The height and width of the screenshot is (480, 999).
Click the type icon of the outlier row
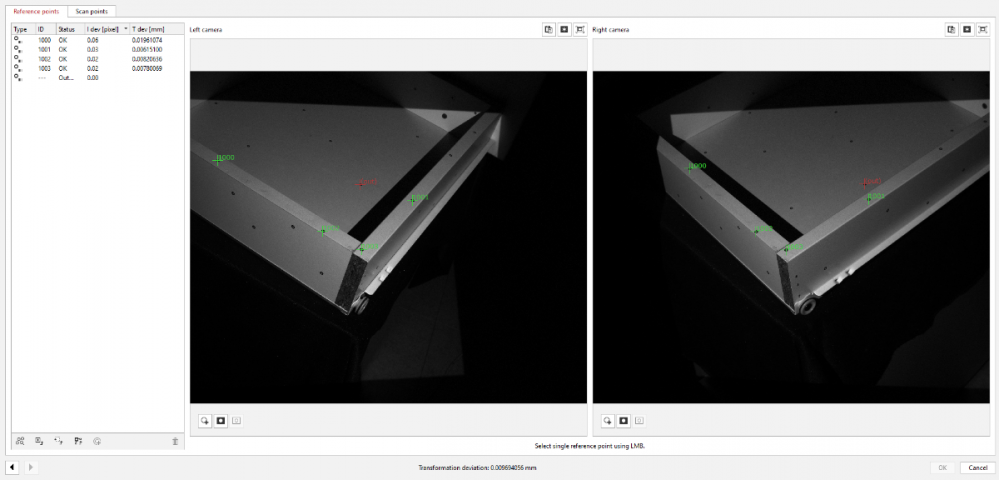18,77
